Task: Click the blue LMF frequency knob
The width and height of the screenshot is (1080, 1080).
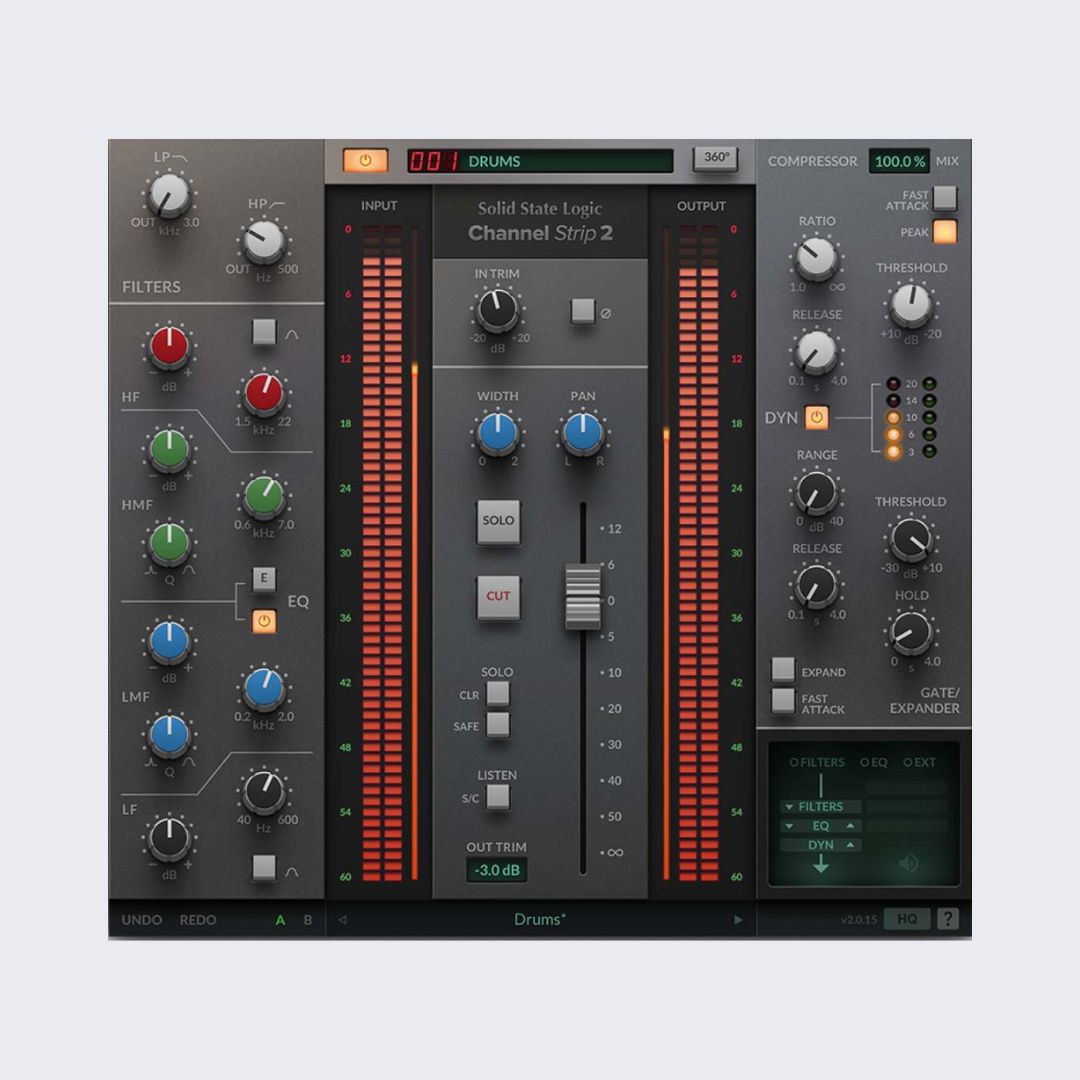Action: [264, 688]
